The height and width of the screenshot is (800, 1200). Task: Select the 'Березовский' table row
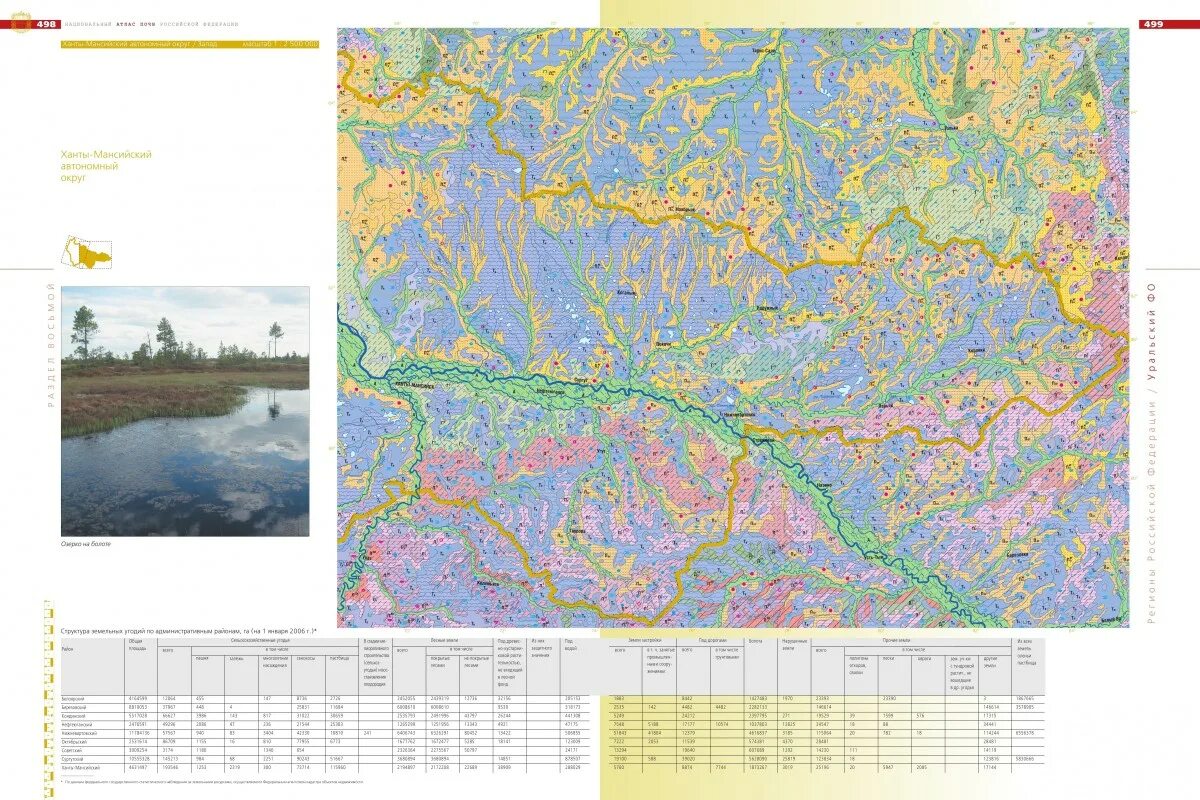pos(553,707)
